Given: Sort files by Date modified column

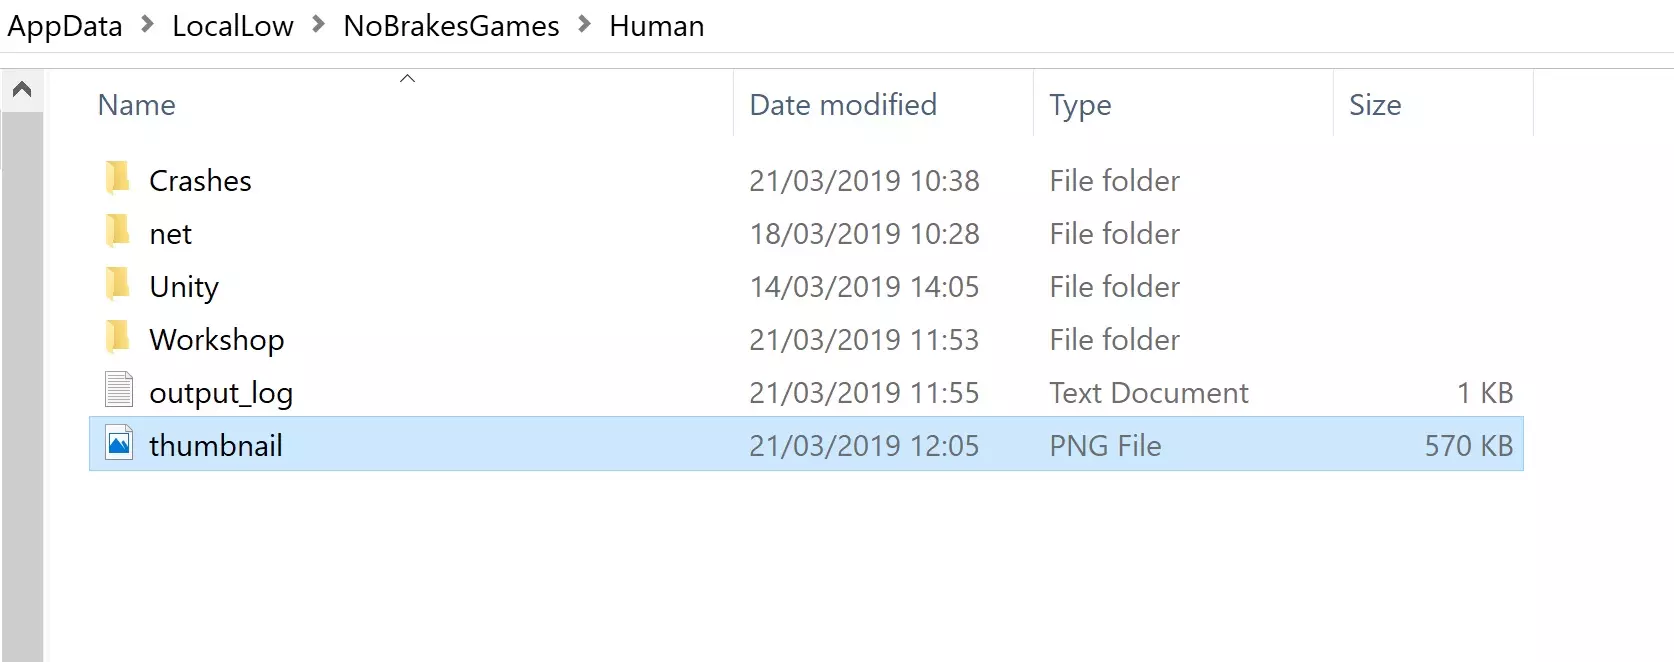Looking at the screenshot, I should click(x=843, y=105).
